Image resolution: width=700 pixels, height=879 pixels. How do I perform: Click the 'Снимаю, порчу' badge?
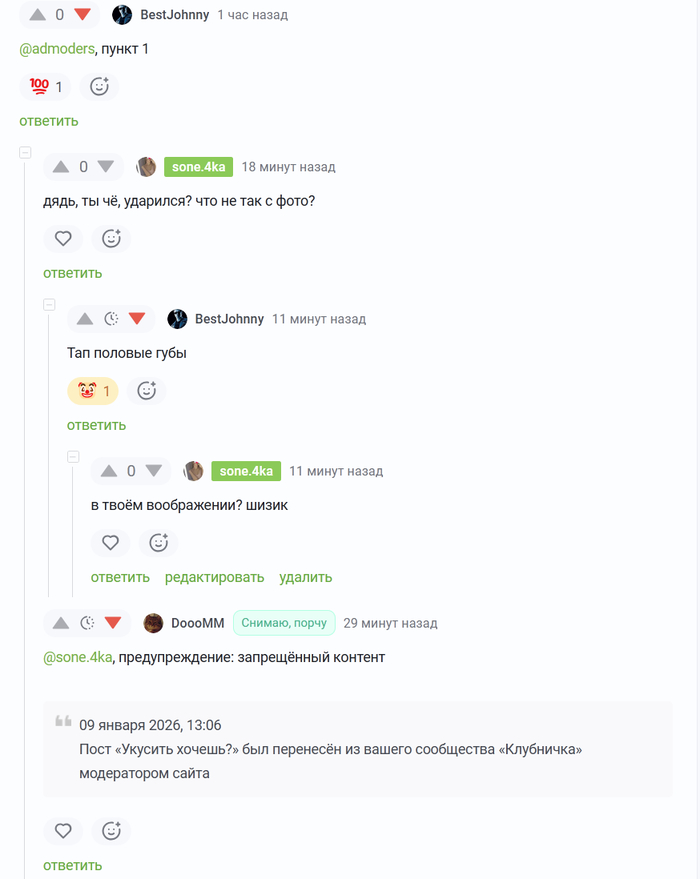284,623
